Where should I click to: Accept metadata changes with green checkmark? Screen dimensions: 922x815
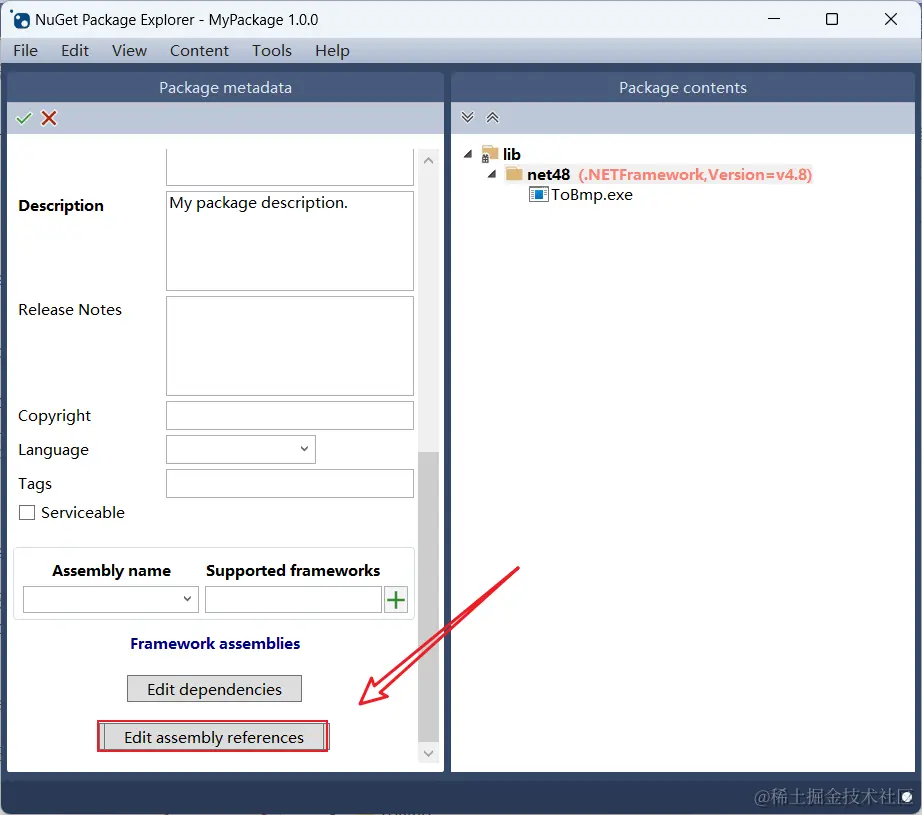click(x=24, y=118)
